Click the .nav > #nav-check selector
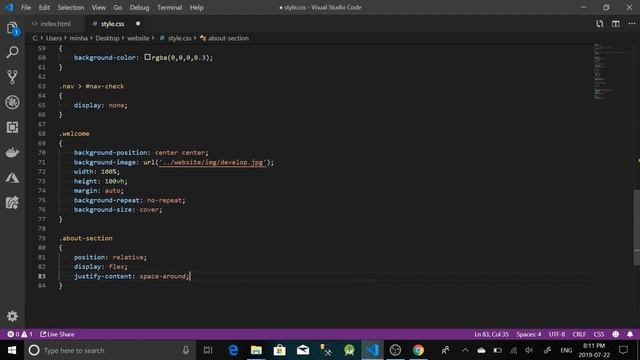The width and height of the screenshot is (640, 360). [91, 86]
